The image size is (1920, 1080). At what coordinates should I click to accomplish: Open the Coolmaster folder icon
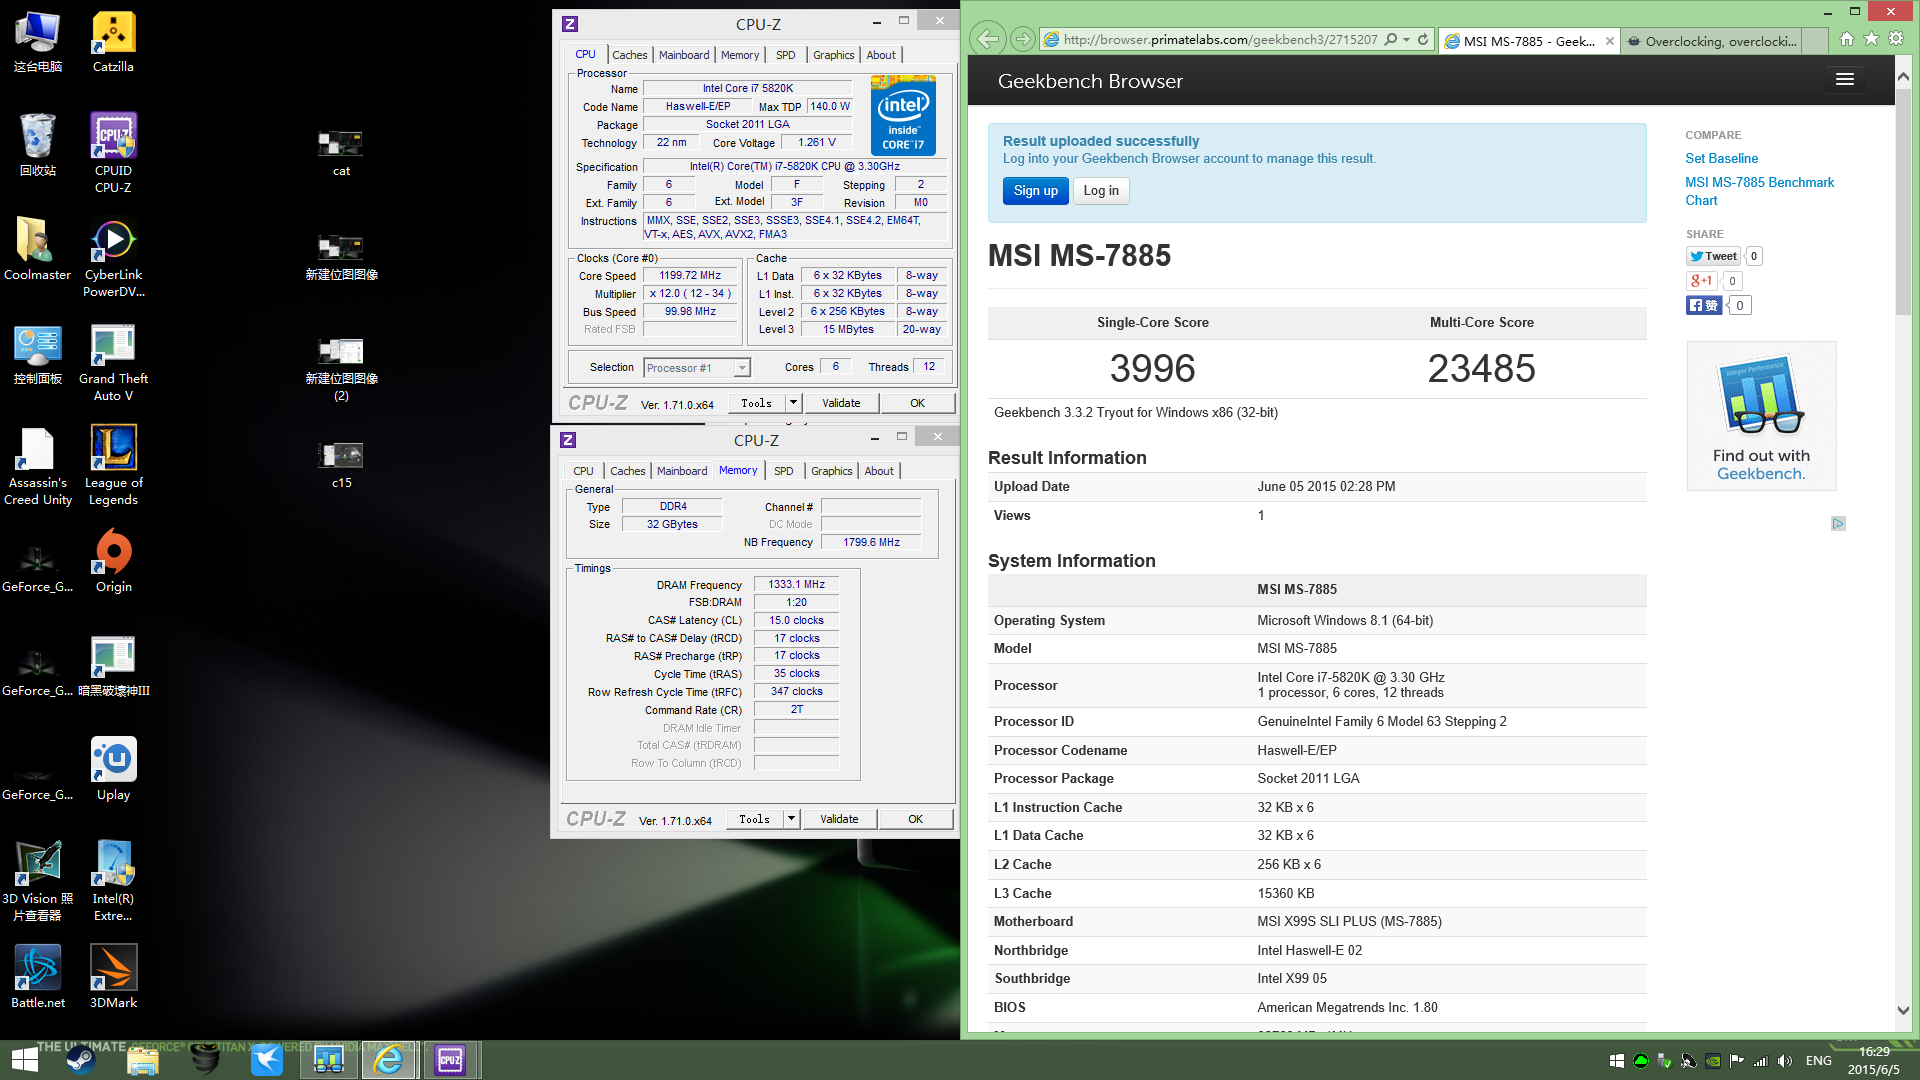coord(38,249)
